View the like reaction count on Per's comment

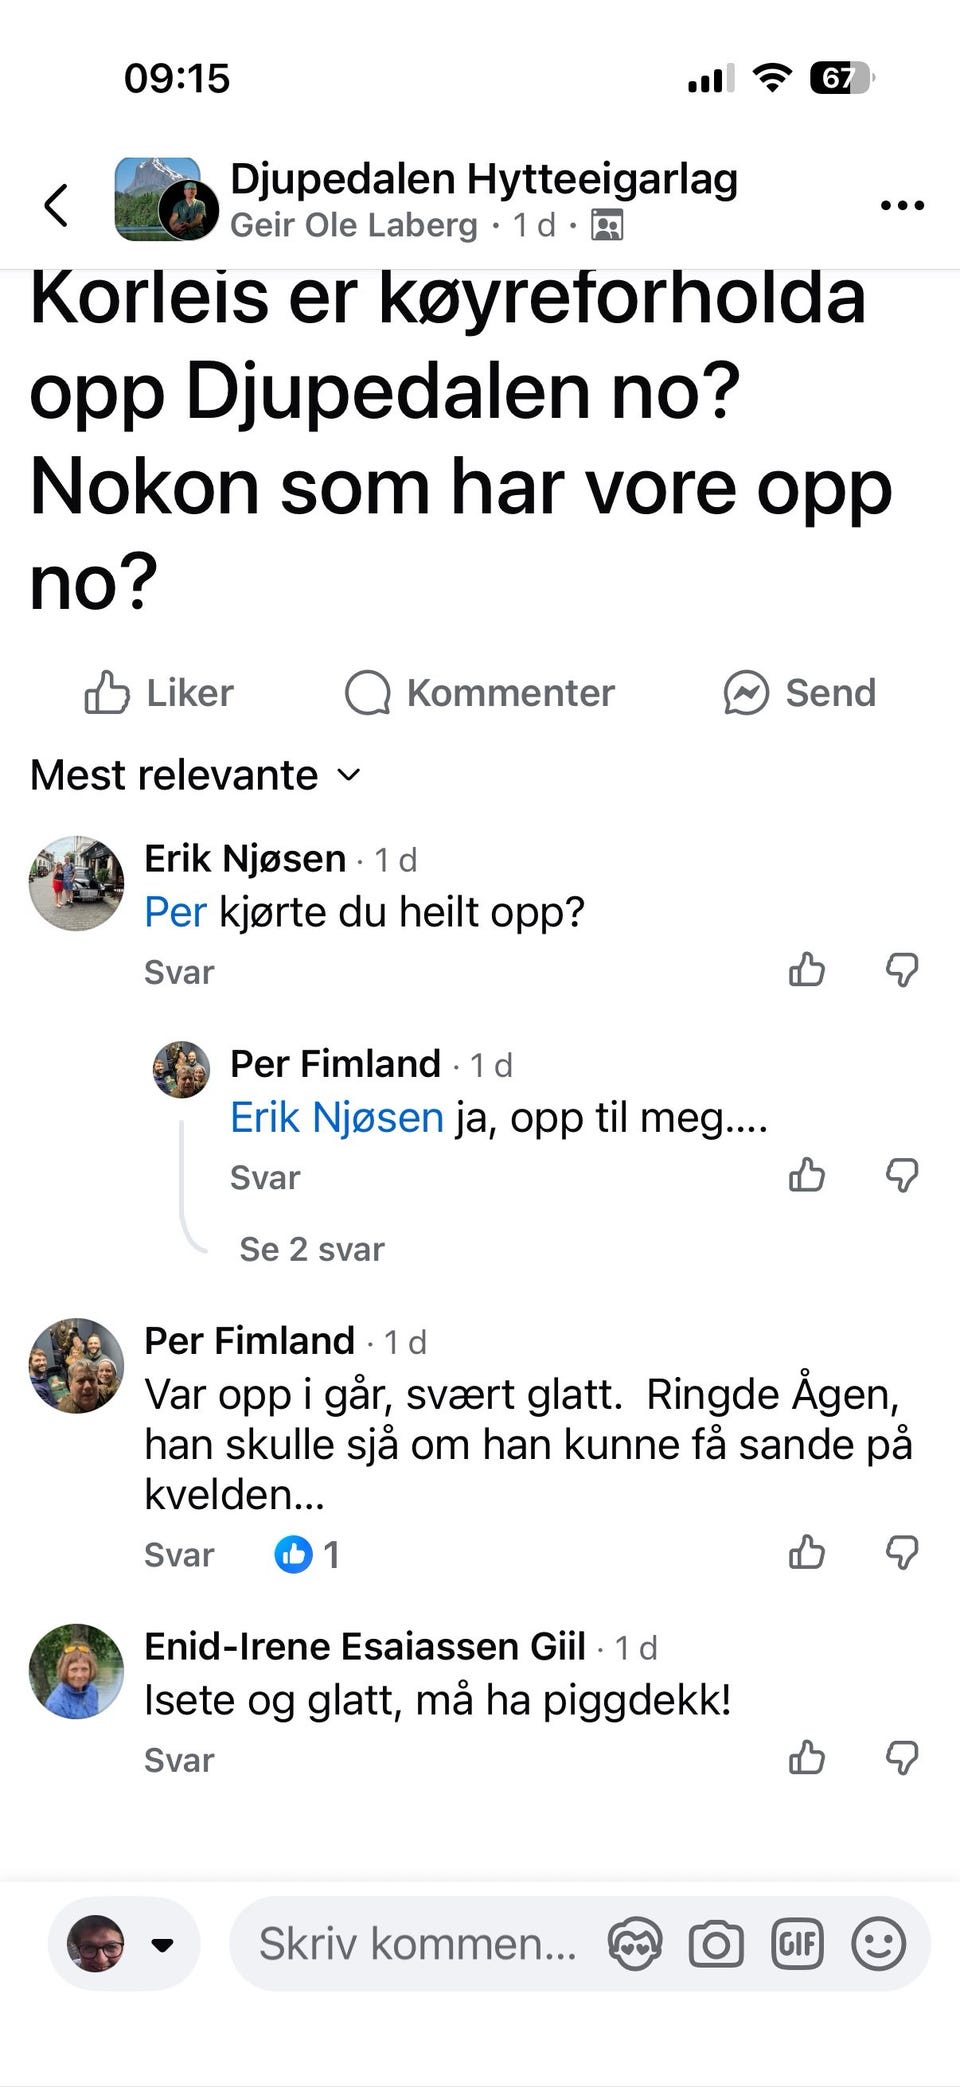coord(307,1554)
